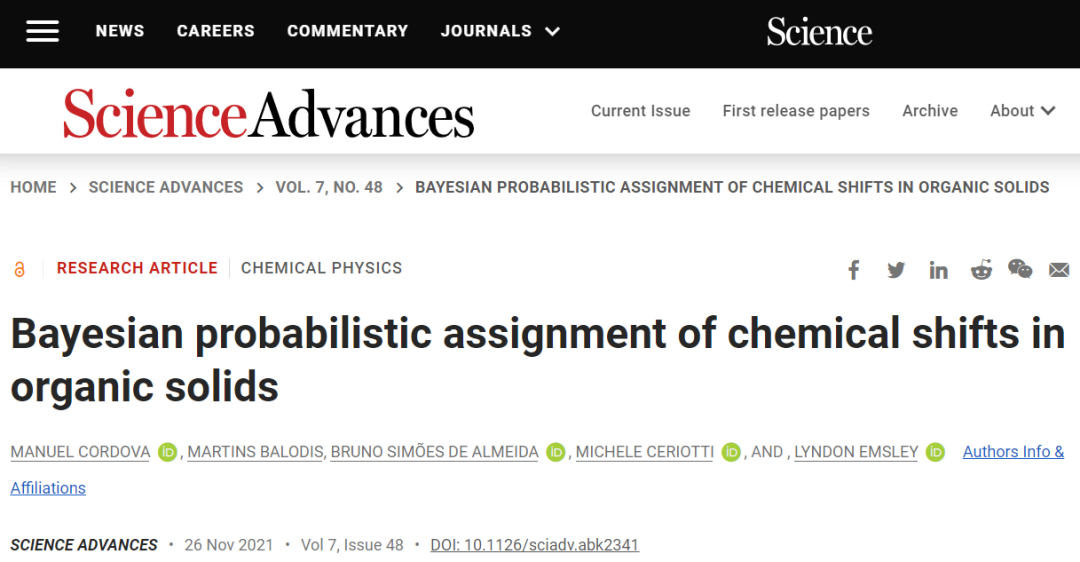The width and height of the screenshot is (1080, 562).
Task: Click Manuel Cordova's ORCID iD icon
Action: pos(167,452)
